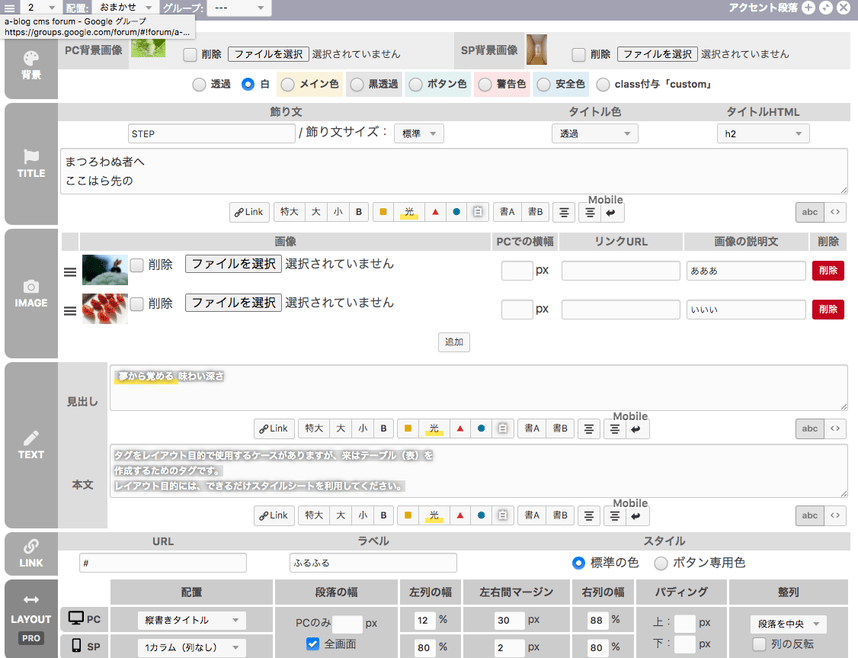The width and height of the screenshot is (858, 658).
Task: Click the center-align icon in the 見出し toolbar
Action: click(x=589, y=429)
